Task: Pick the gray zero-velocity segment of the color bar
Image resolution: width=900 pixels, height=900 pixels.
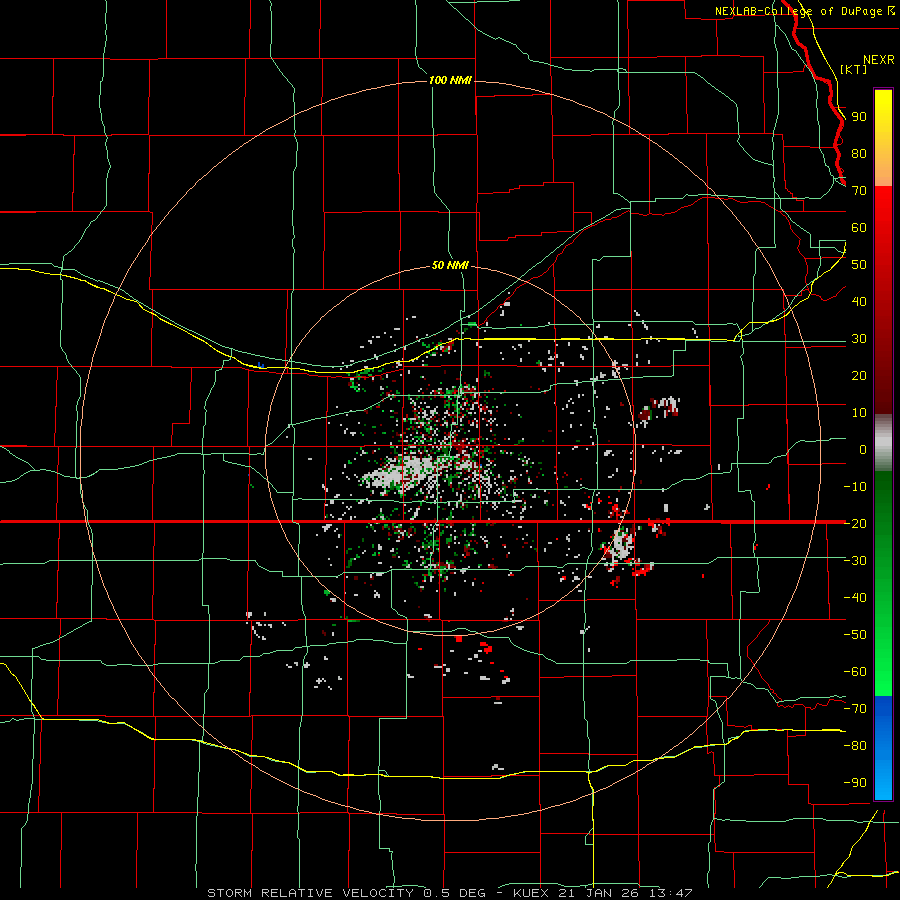Action: tap(883, 443)
